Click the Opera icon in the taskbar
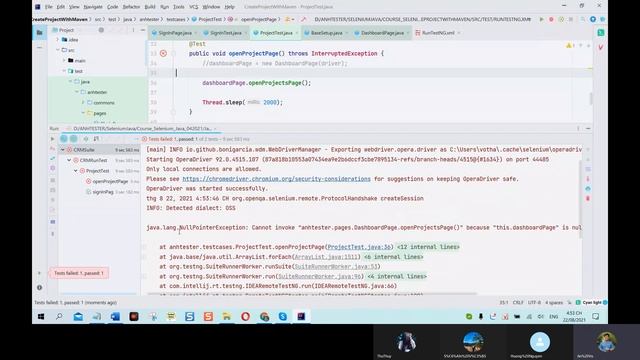640x360 pixels. tap(245, 316)
